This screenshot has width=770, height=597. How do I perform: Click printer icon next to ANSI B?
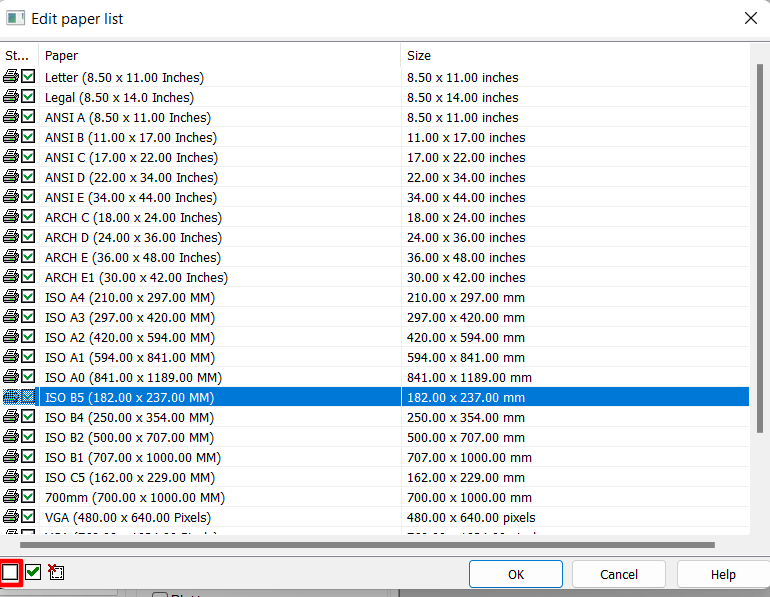click(11, 137)
